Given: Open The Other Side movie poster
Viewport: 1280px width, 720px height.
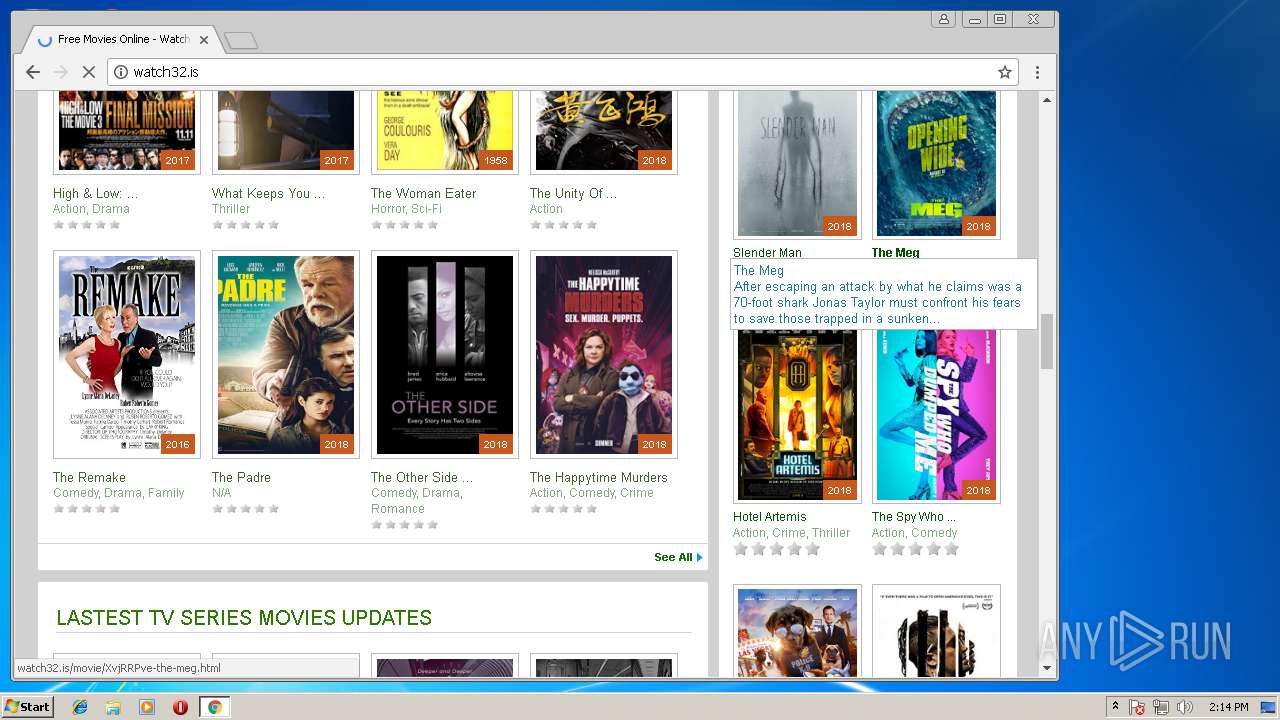Looking at the screenshot, I should click(x=445, y=355).
